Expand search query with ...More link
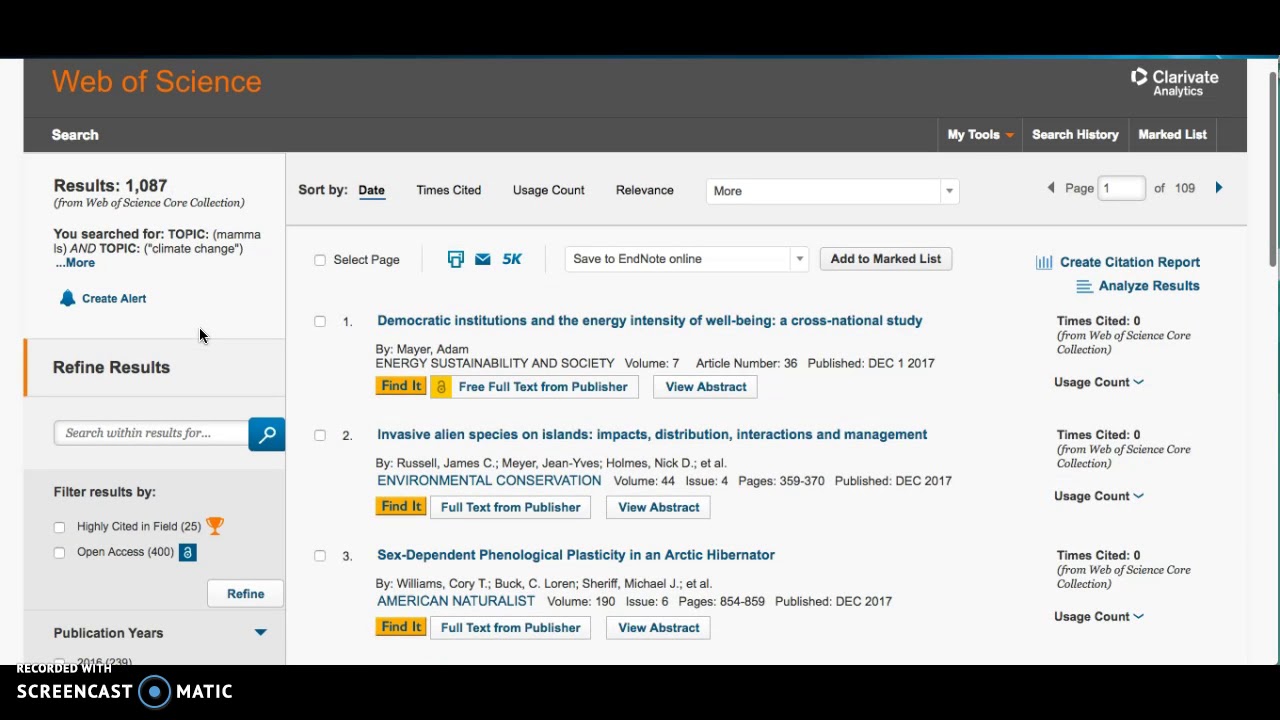 (x=75, y=263)
